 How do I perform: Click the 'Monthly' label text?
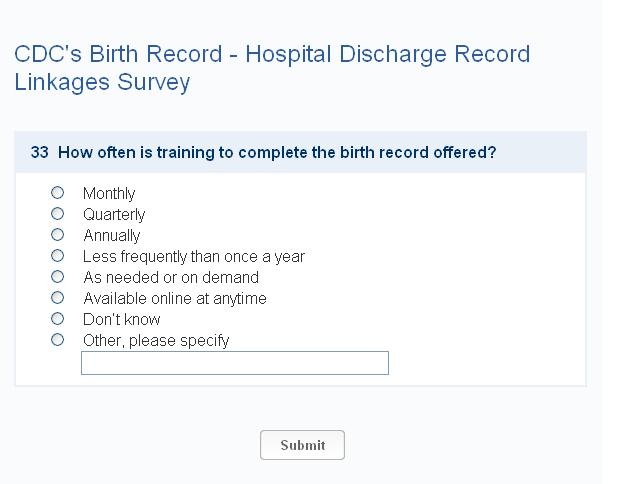click(x=109, y=194)
